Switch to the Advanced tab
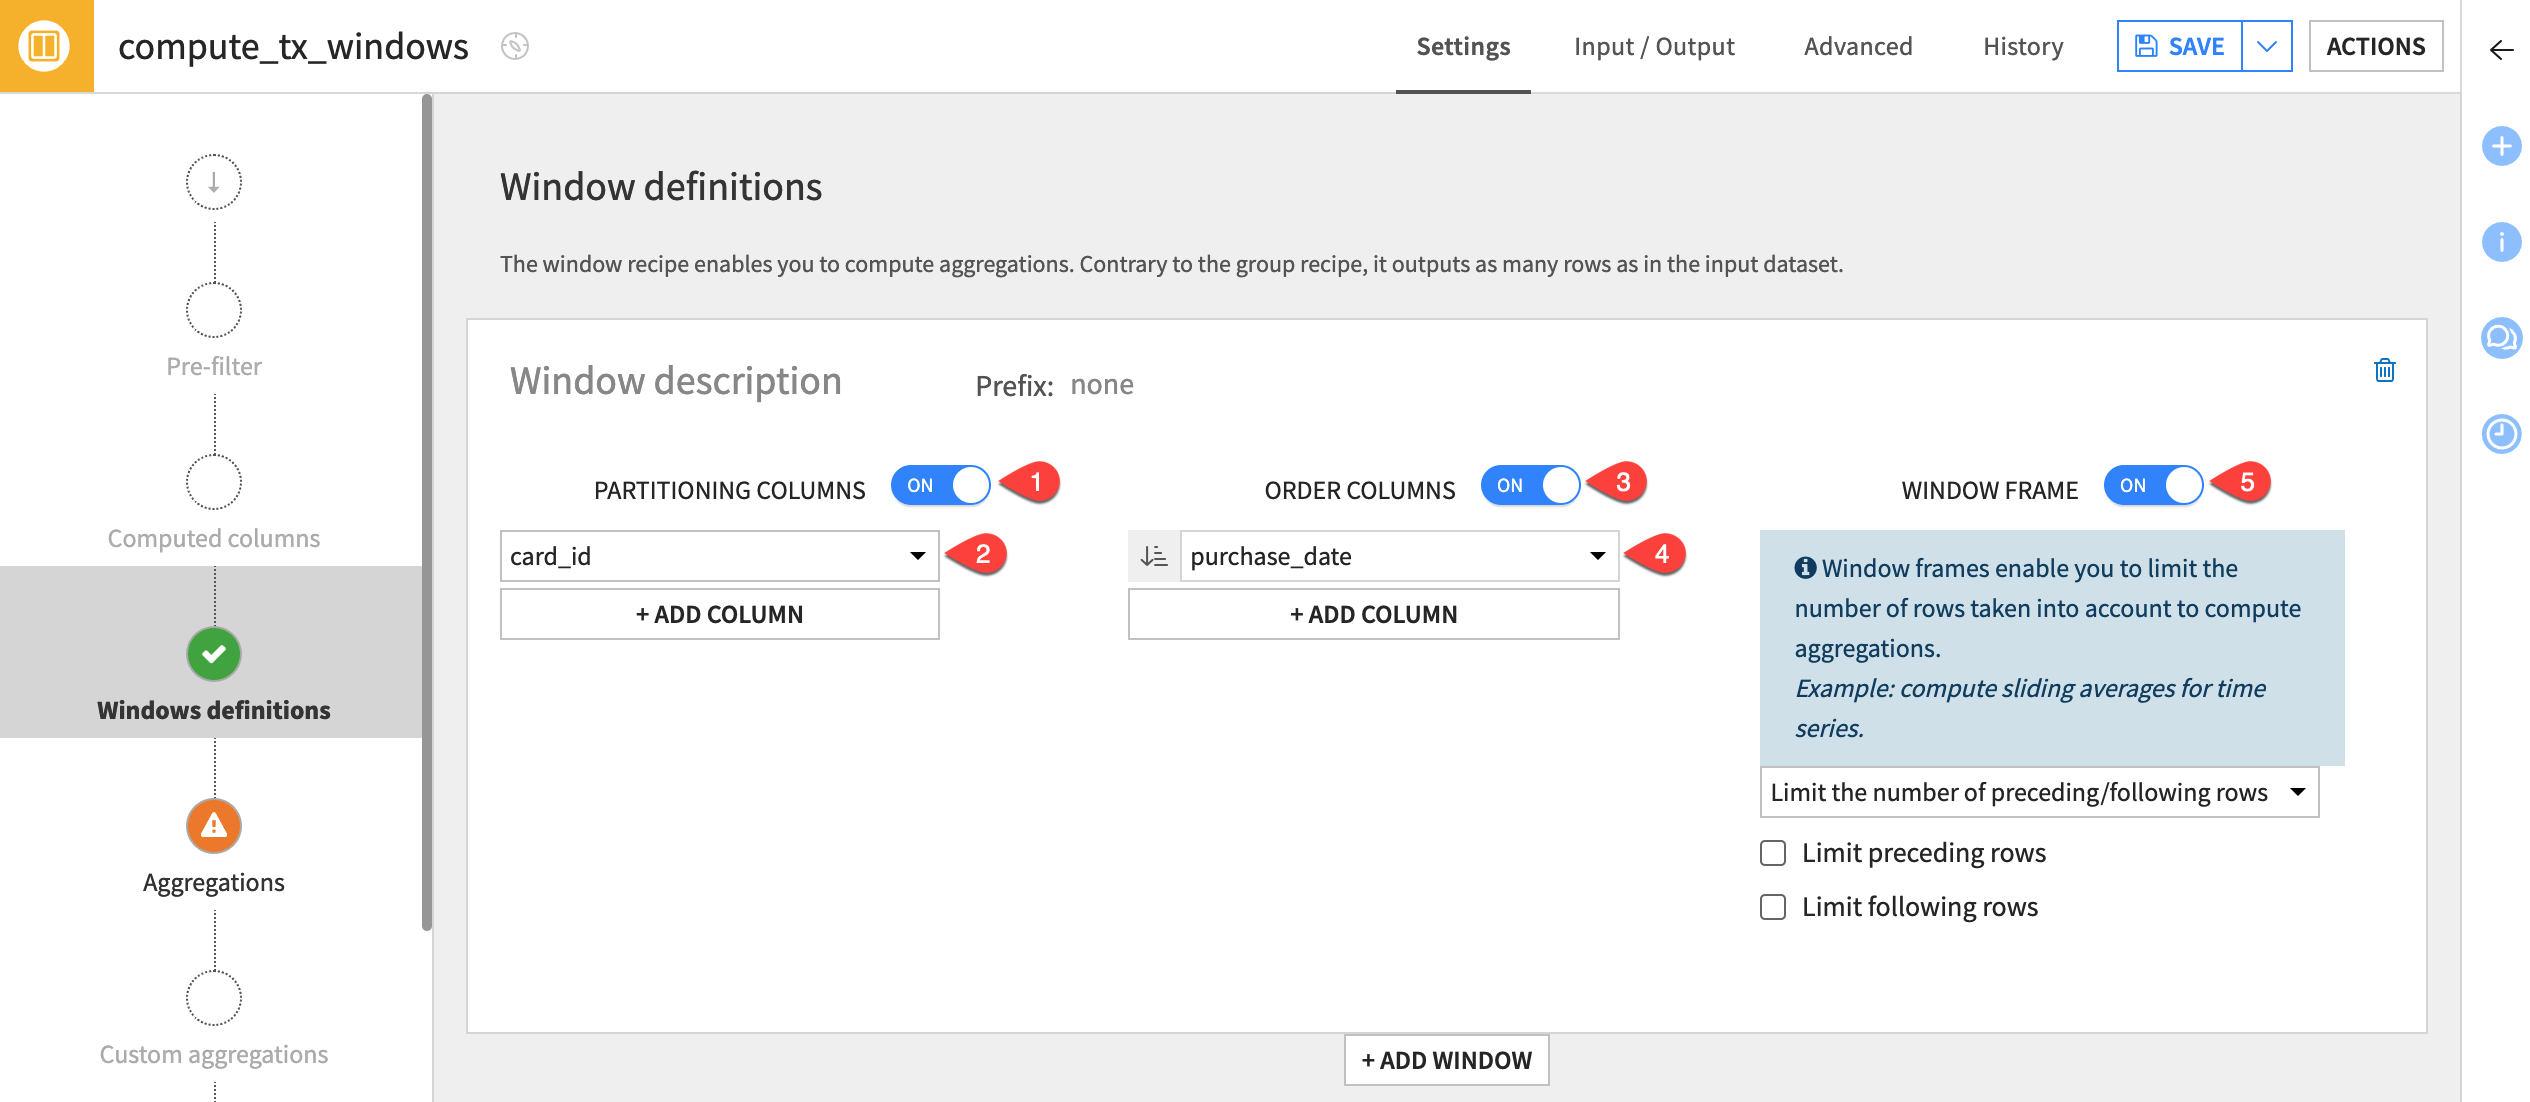This screenshot has width=2530, height=1102. (x=1859, y=44)
